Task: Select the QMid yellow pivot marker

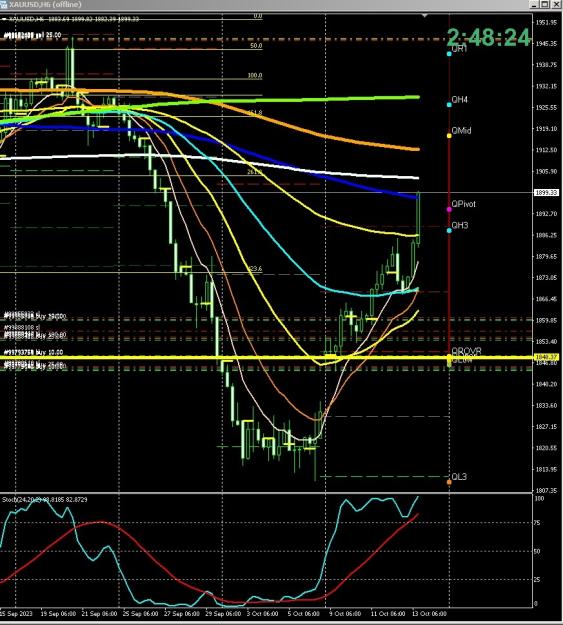Action: tap(449, 136)
